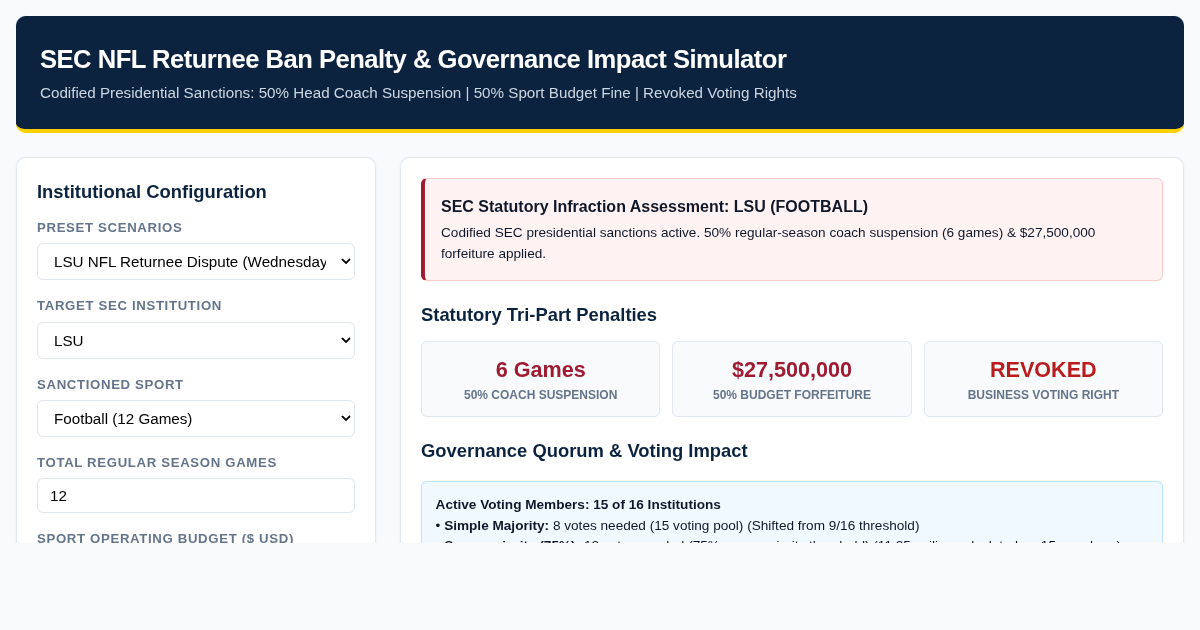Click the Sanctioned Sport label
This screenshot has height=630, width=1200.
pyautogui.click(x=110, y=384)
